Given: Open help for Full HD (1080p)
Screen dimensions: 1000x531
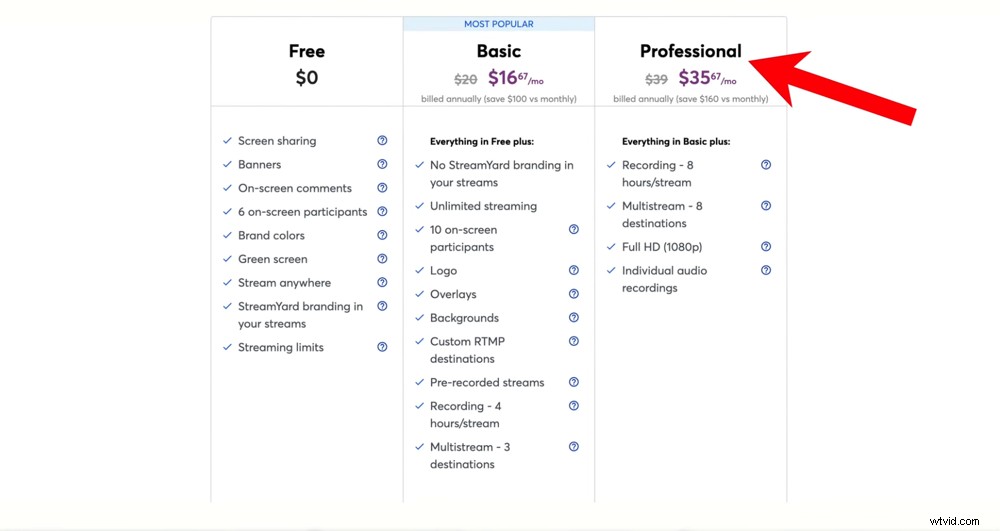Looking at the screenshot, I should coord(766,246).
